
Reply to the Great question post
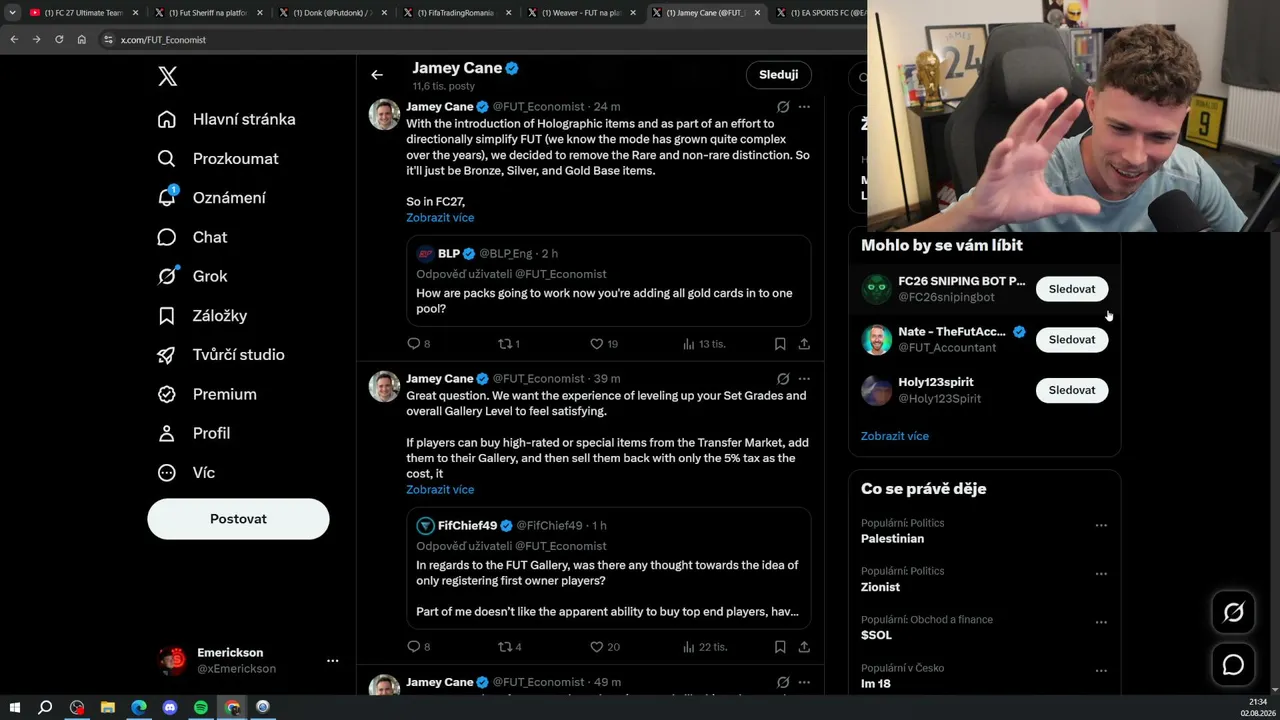tap(414, 647)
